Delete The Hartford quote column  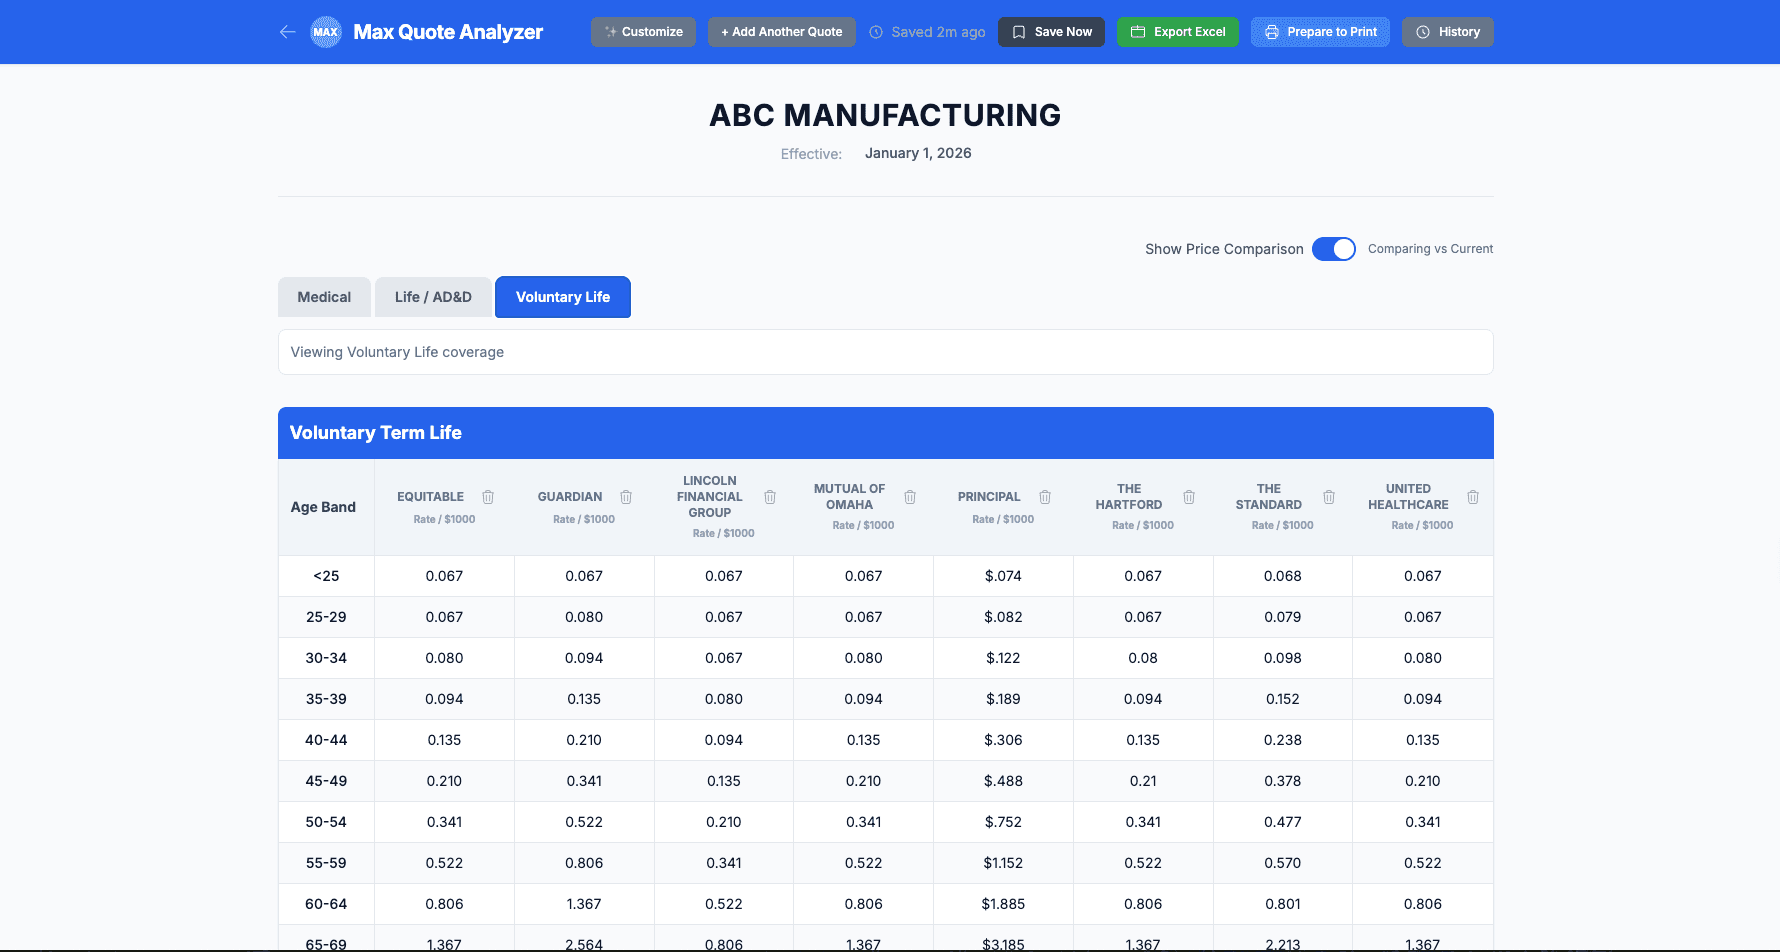tap(1189, 497)
